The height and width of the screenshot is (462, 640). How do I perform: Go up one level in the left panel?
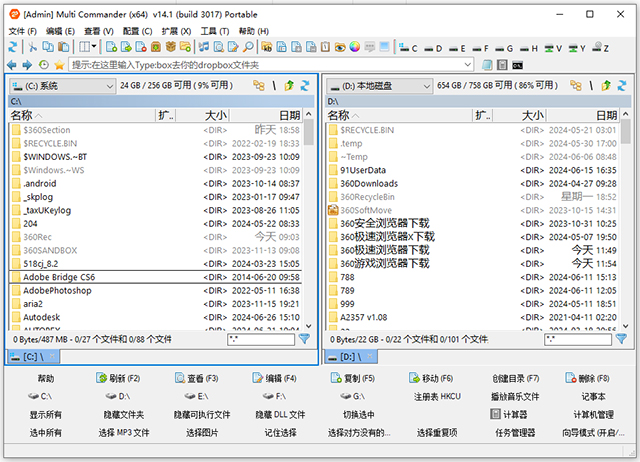289,85
